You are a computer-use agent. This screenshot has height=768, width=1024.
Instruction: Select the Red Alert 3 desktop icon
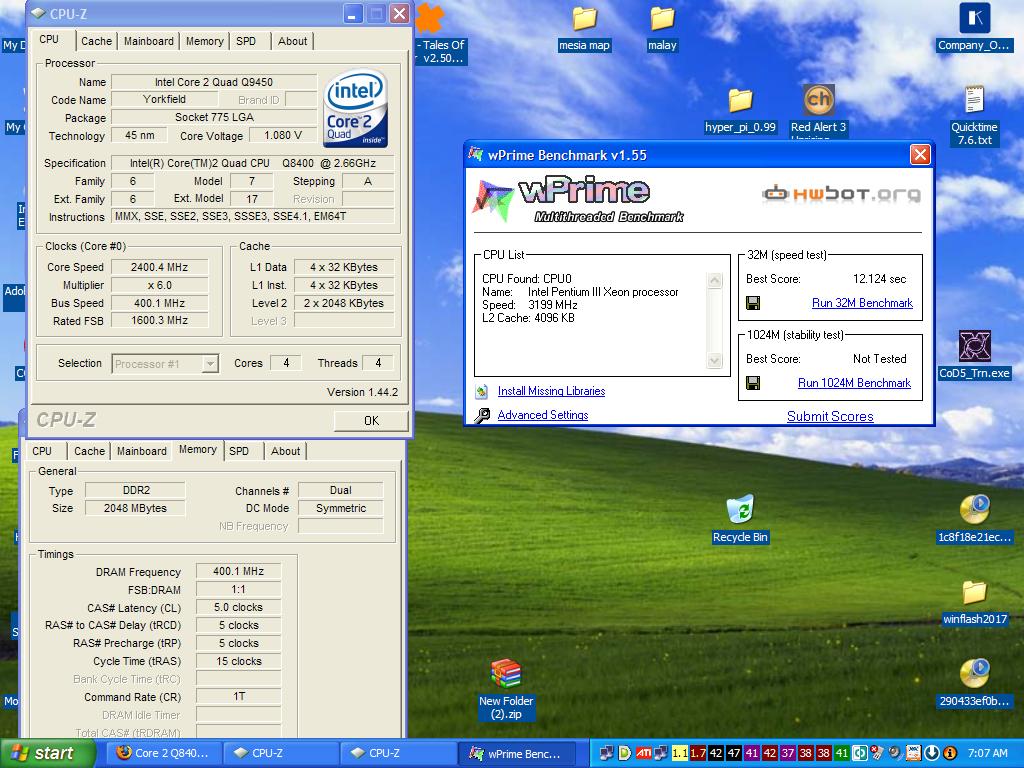(x=818, y=100)
